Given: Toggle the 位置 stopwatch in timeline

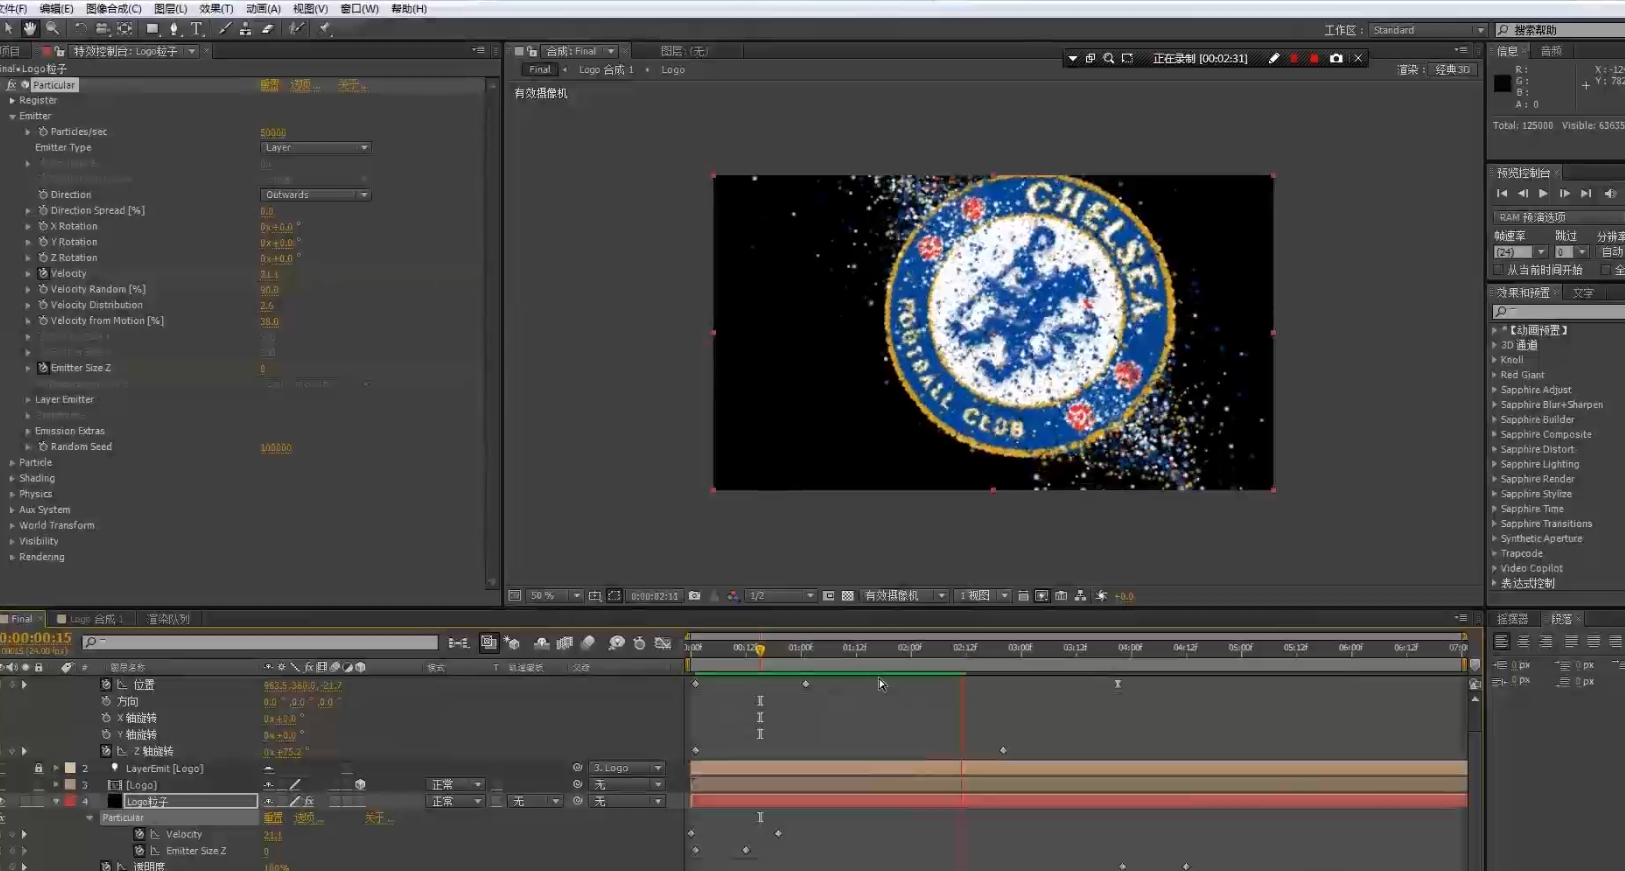Looking at the screenshot, I should (106, 685).
